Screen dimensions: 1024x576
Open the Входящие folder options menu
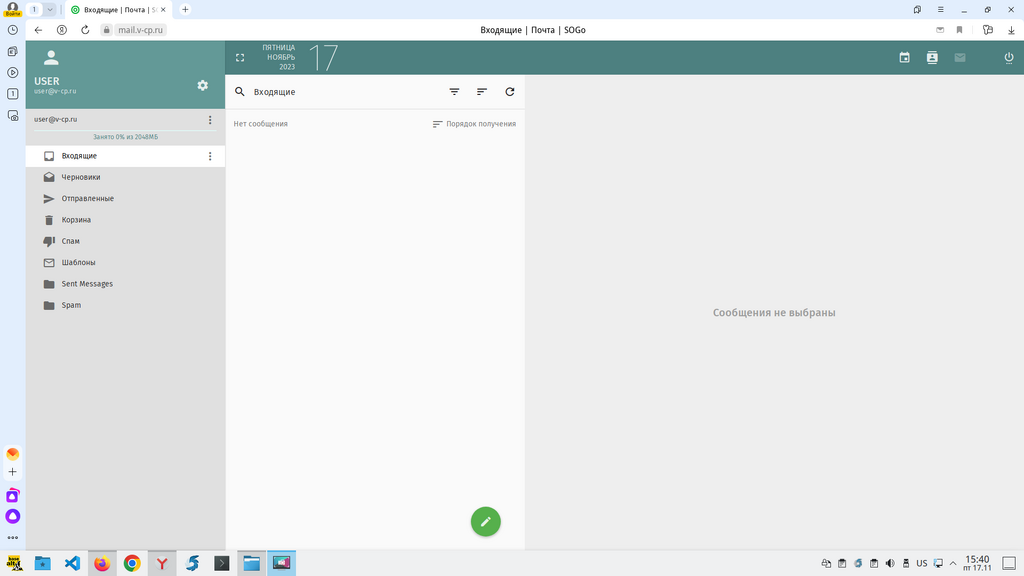(x=210, y=156)
